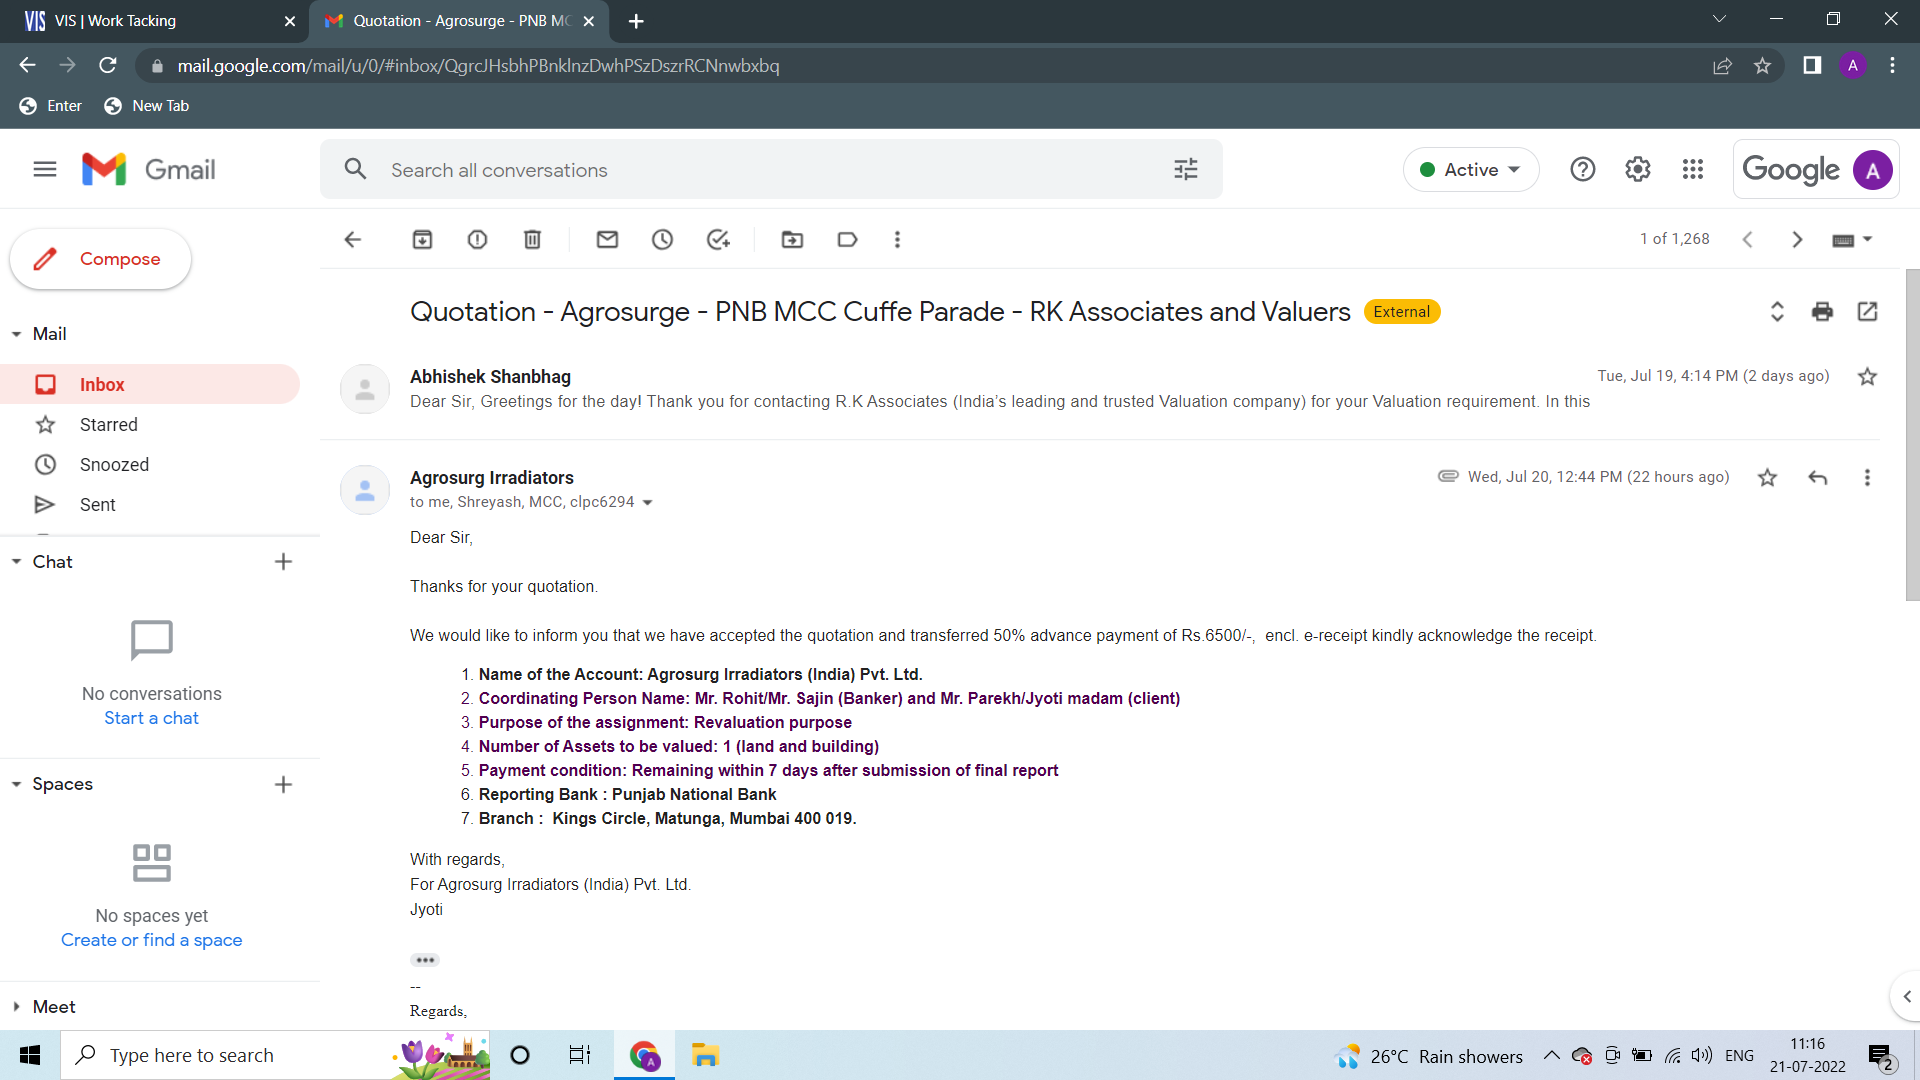Reply to Agrosurg Irradiators message
This screenshot has width=1920, height=1080.
(1818, 478)
